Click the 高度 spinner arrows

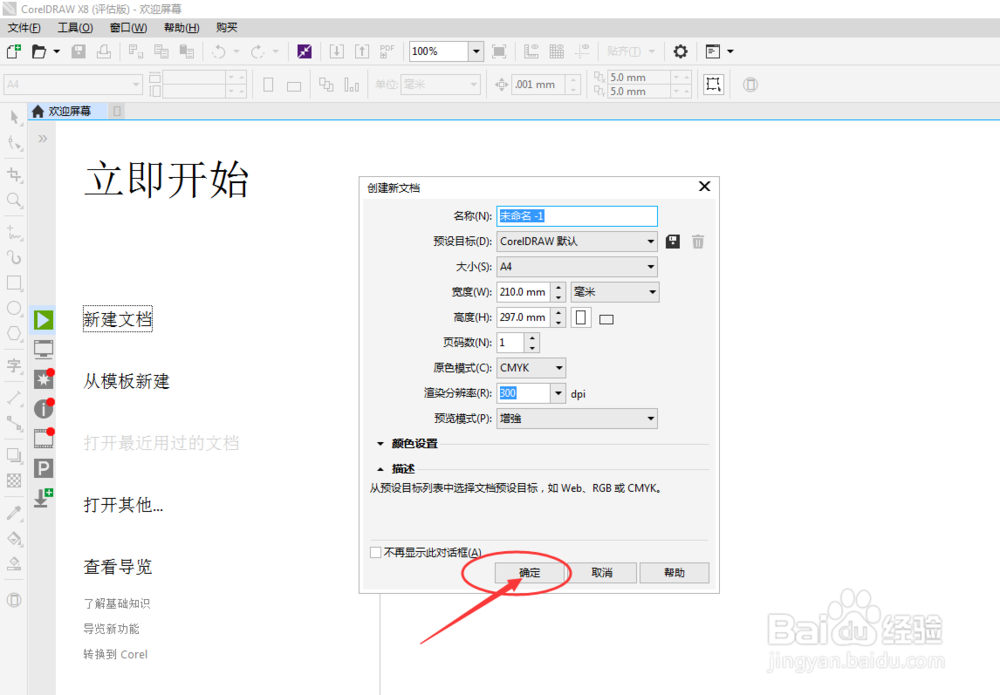(x=558, y=317)
